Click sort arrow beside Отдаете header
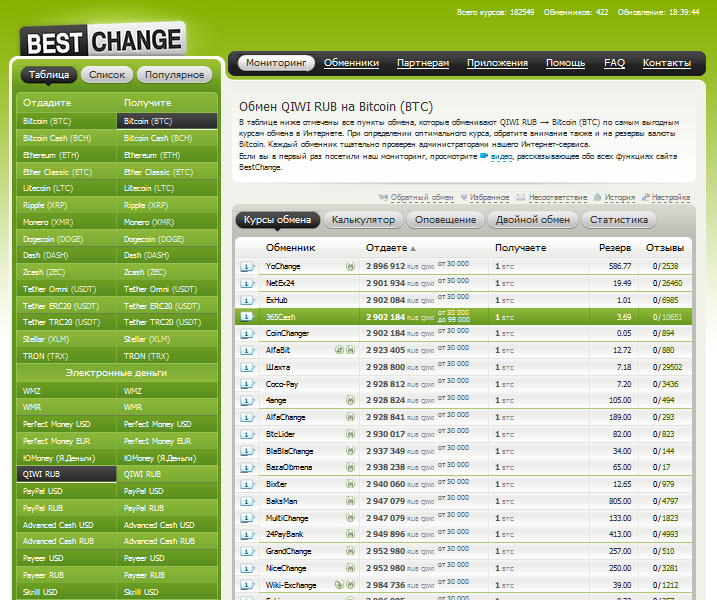717x600 pixels. (x=413, y=248)
